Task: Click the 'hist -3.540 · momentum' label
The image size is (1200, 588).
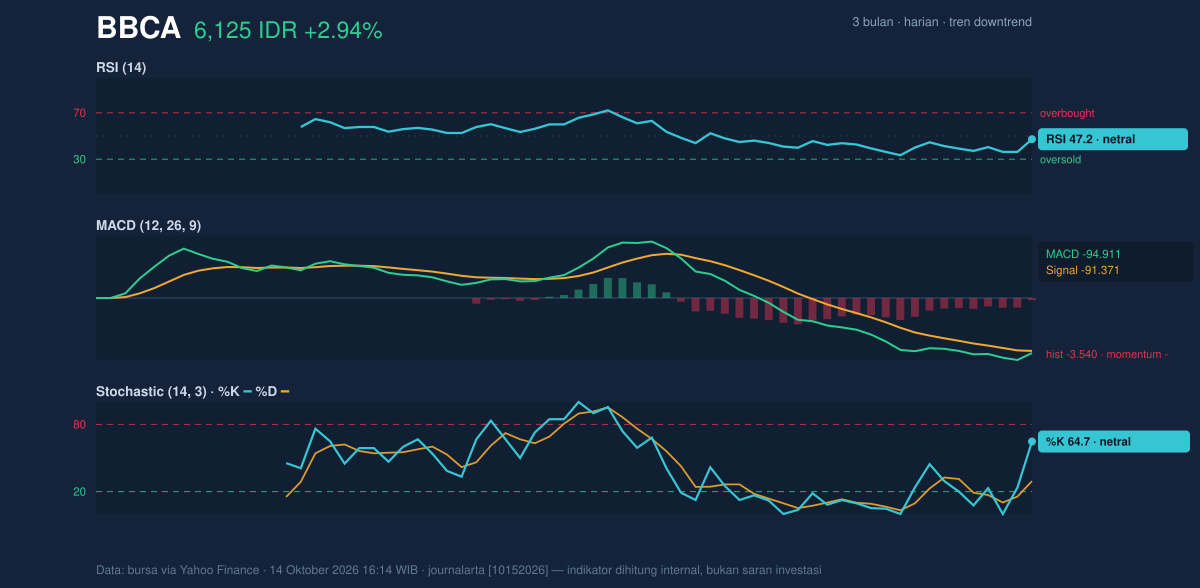Action: click(1107, 354)
